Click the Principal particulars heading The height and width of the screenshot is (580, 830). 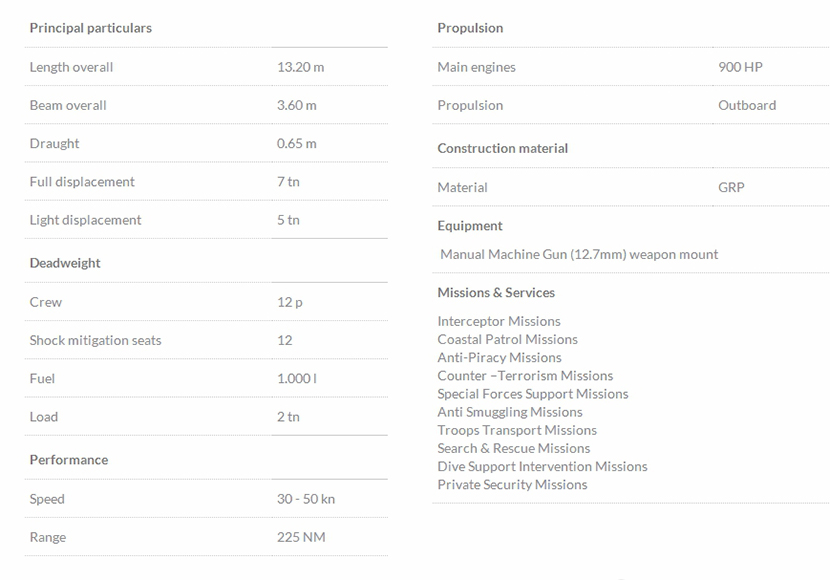pyautogui.click(x=91, y=28)
